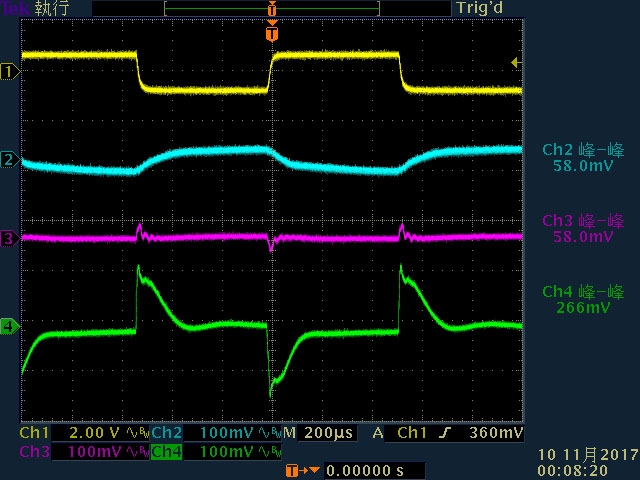Click the Trig'd status indicator
Screen dimensions: 640x480
tap(480, 8)
